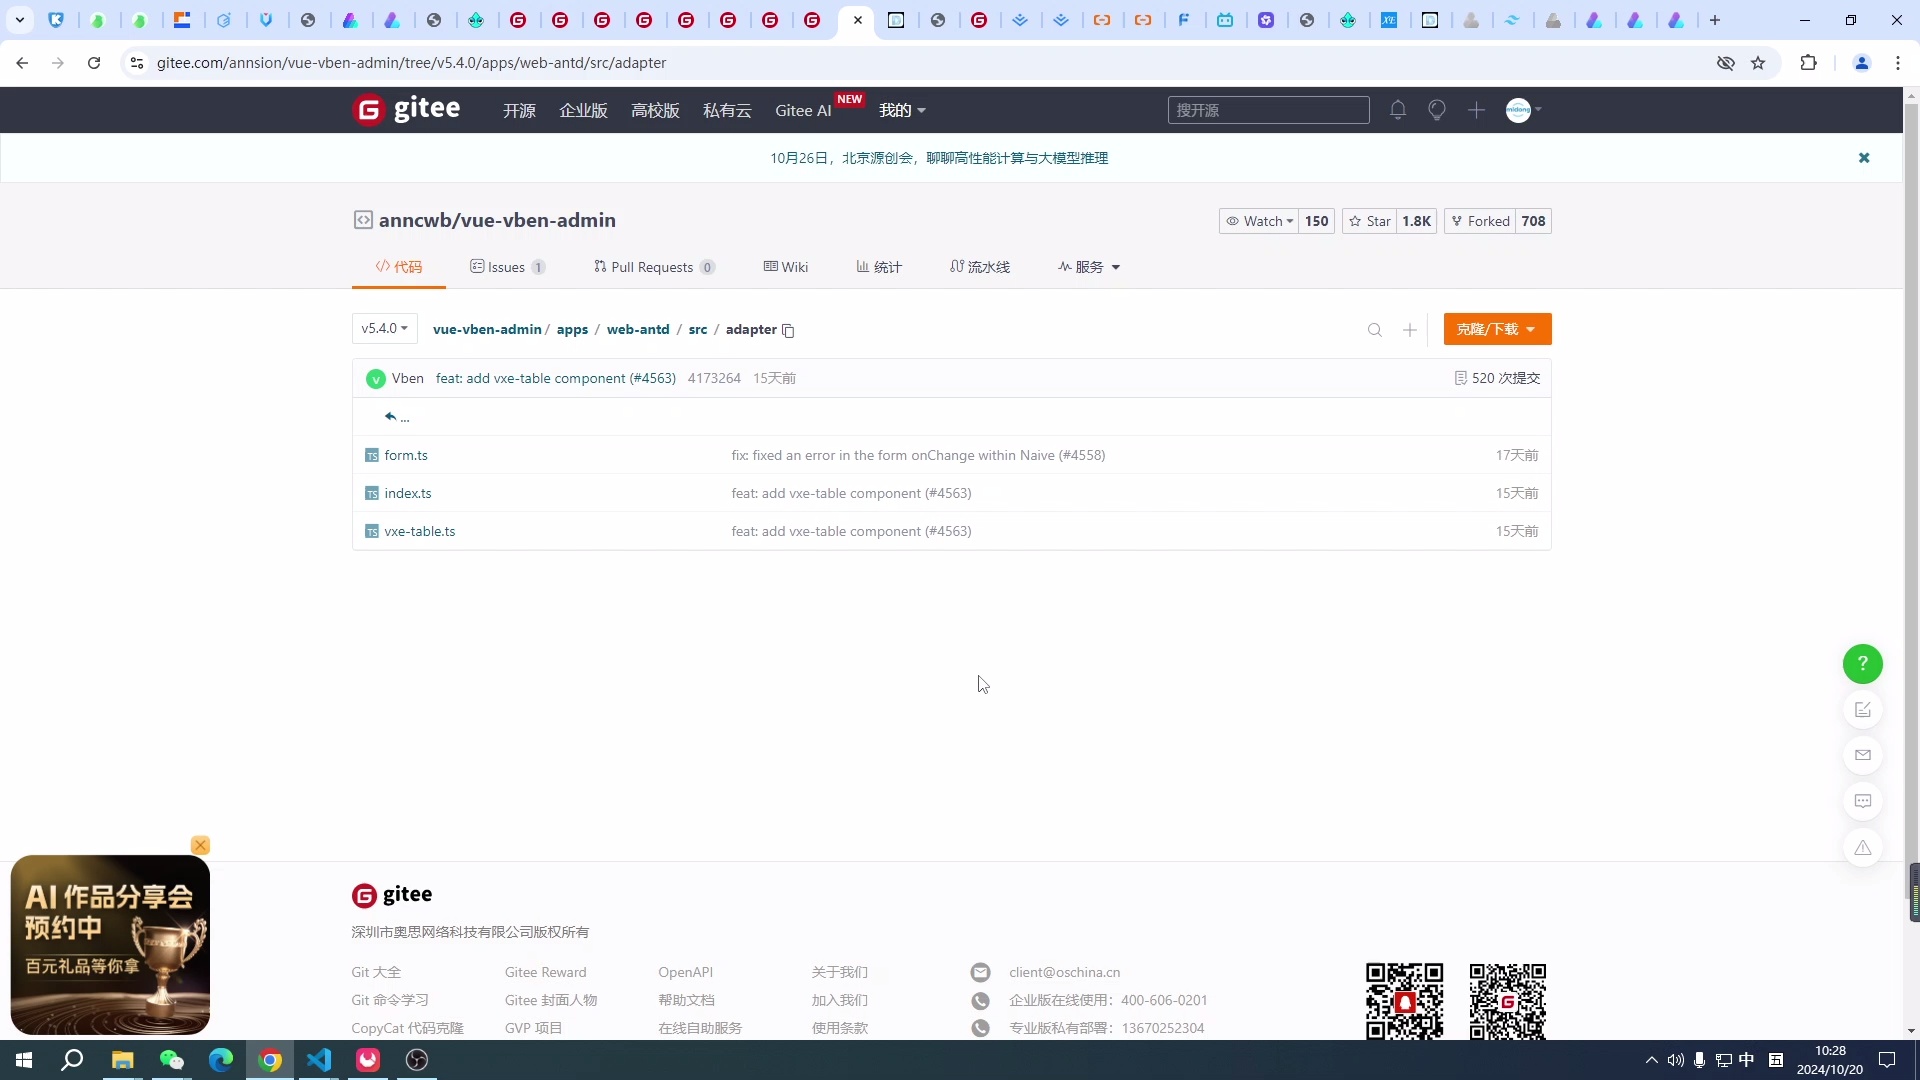Open feedback mail icon on right sidebar
This screenshot has width=1920, height=1080.
1862,755
